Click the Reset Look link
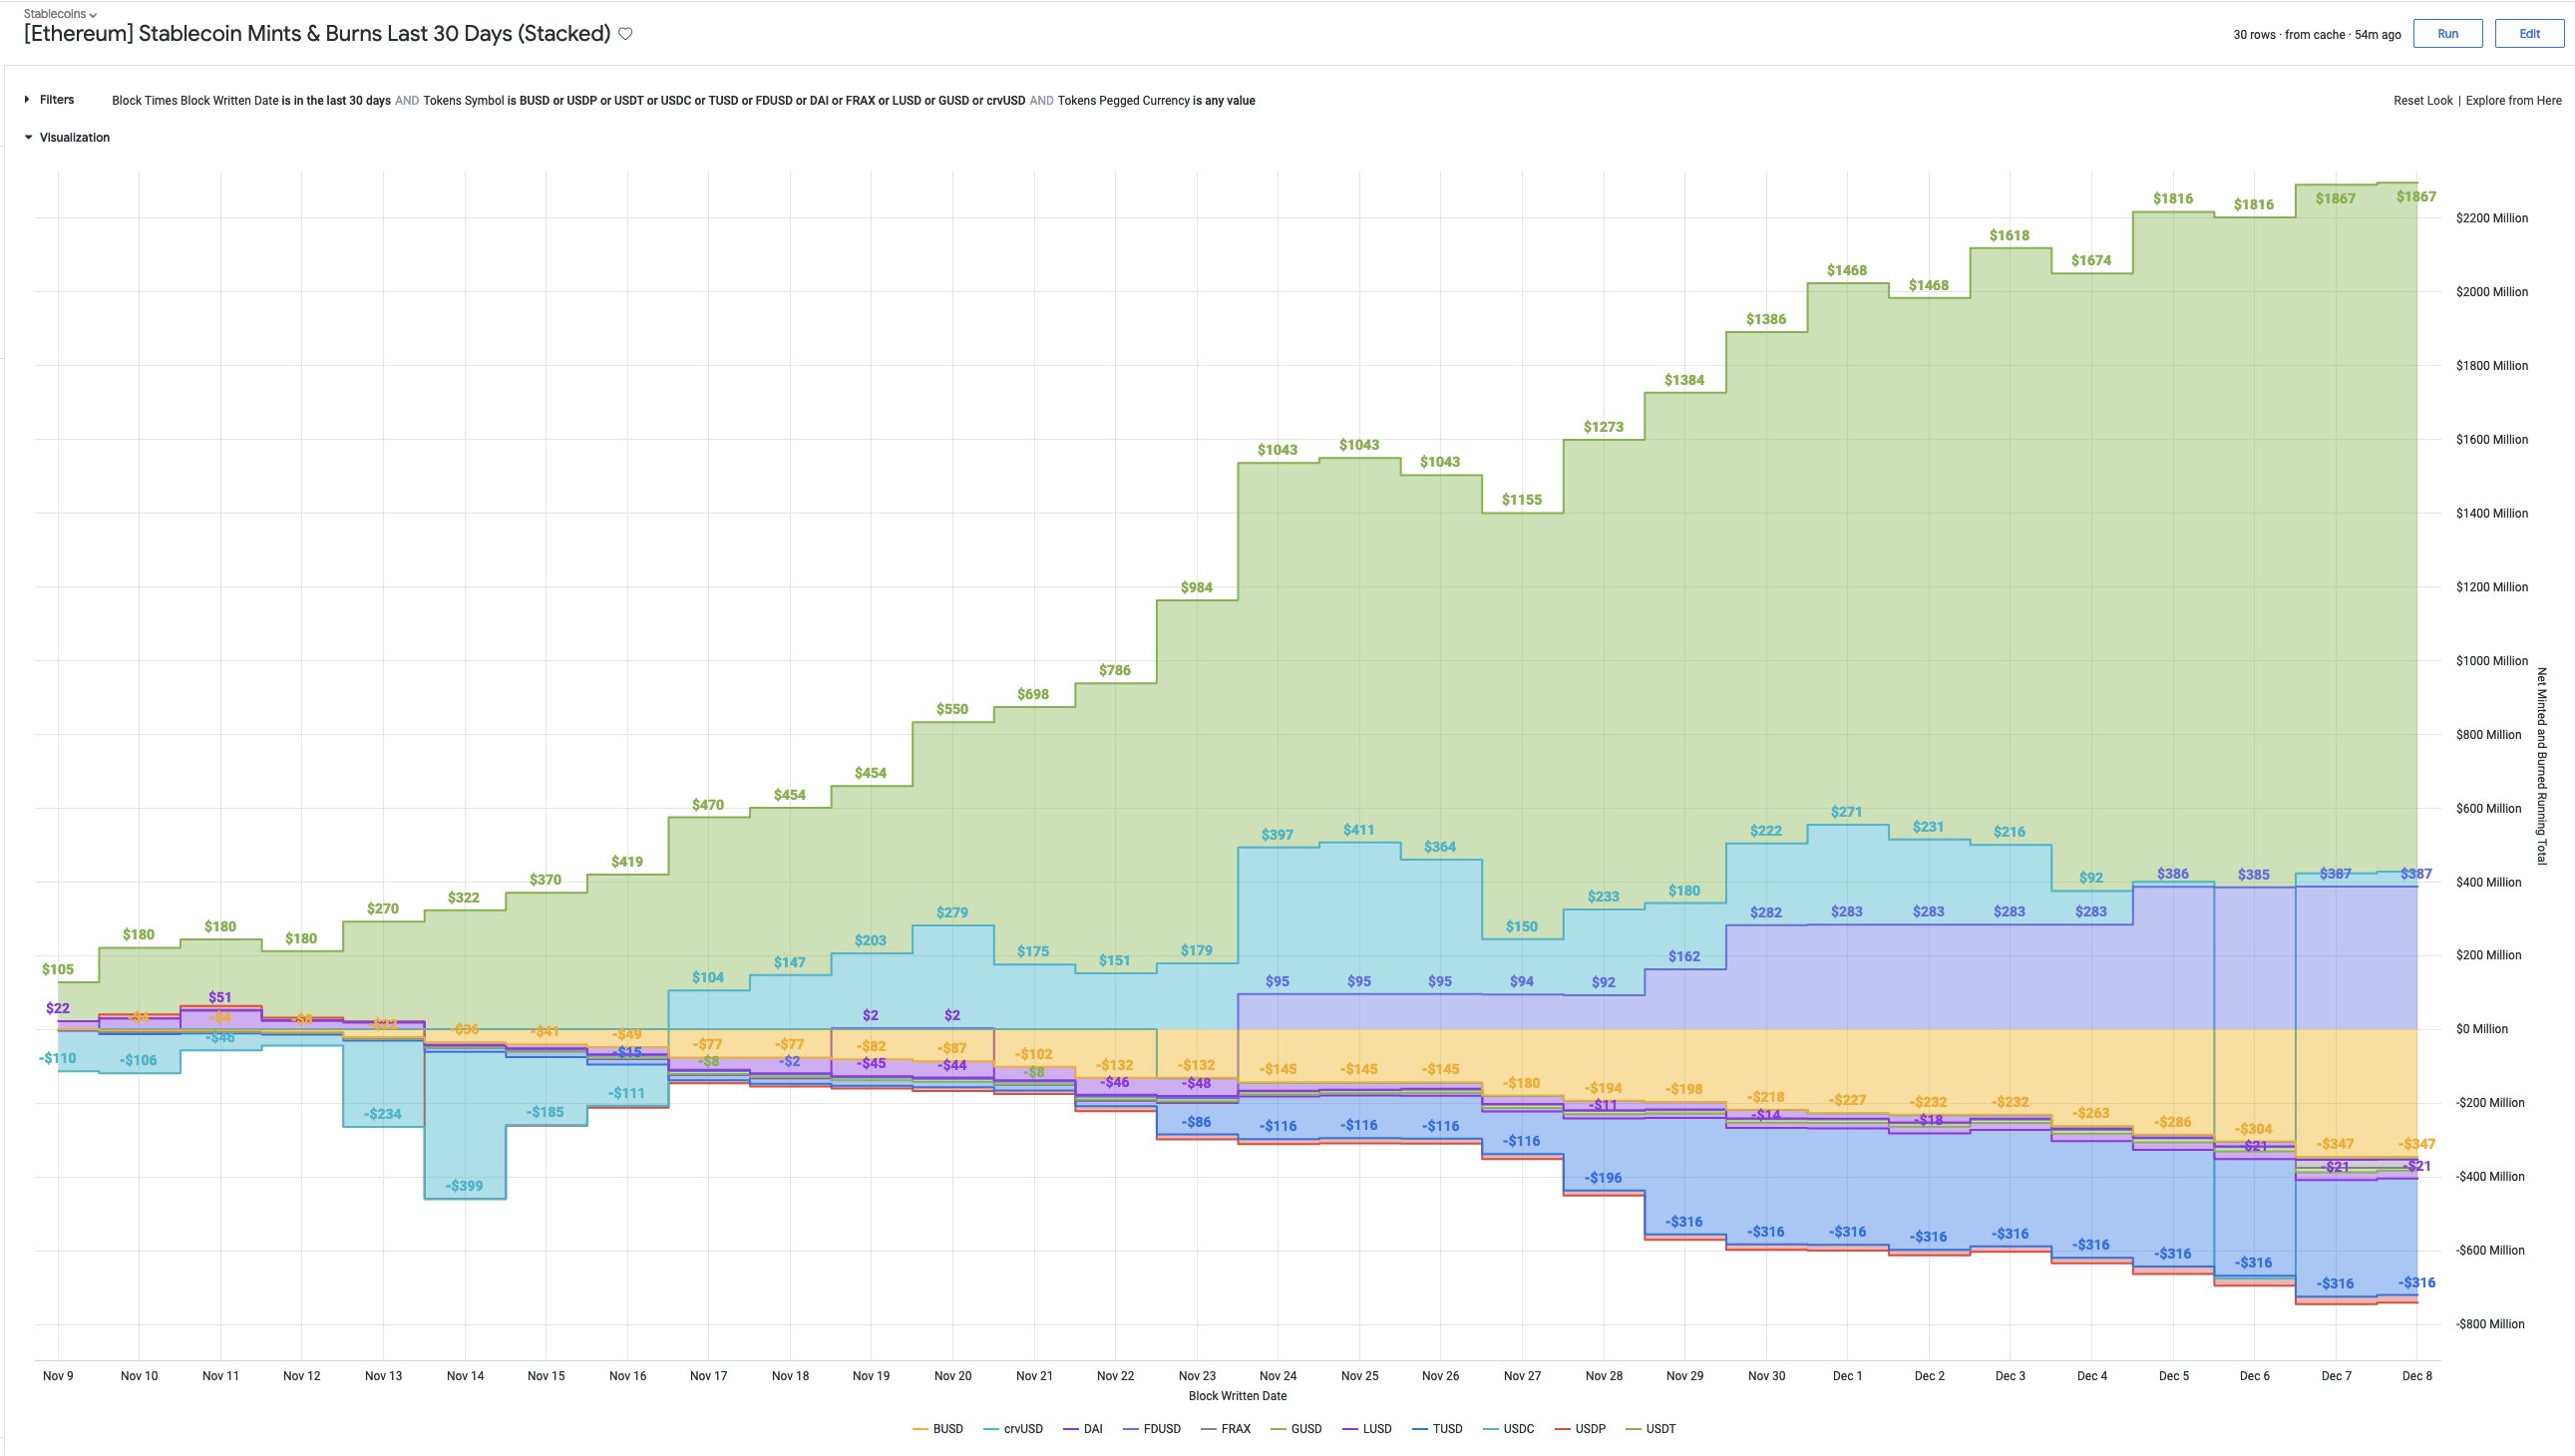 click(x=2422, y=101)
